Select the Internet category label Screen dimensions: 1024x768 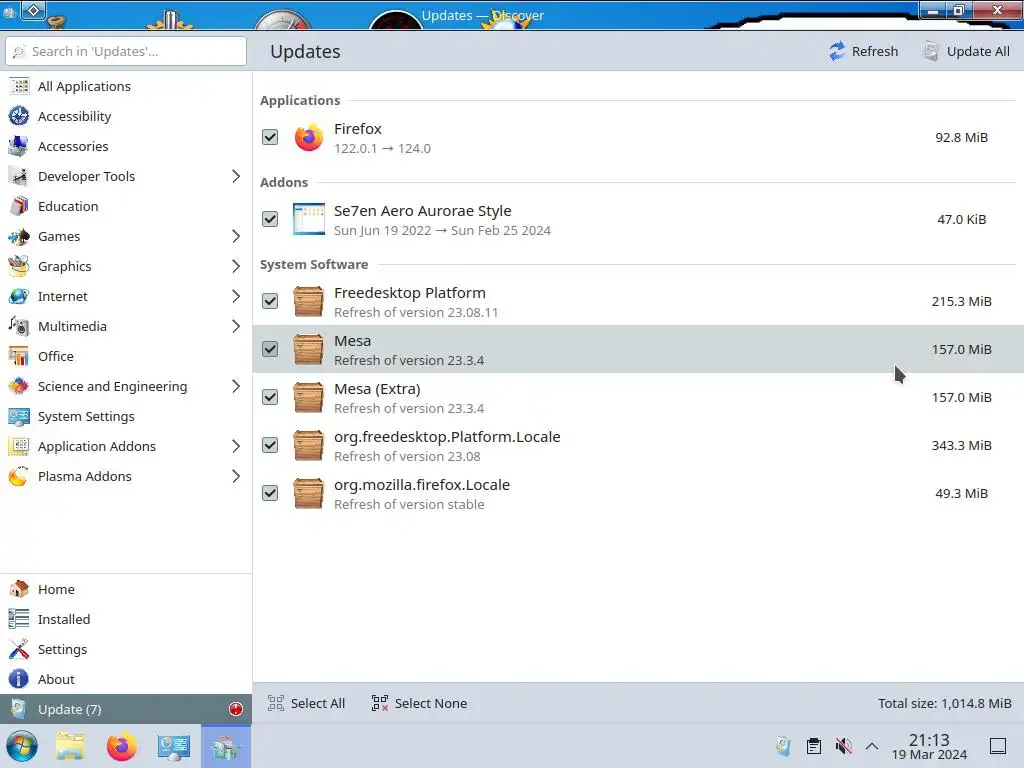63,296
